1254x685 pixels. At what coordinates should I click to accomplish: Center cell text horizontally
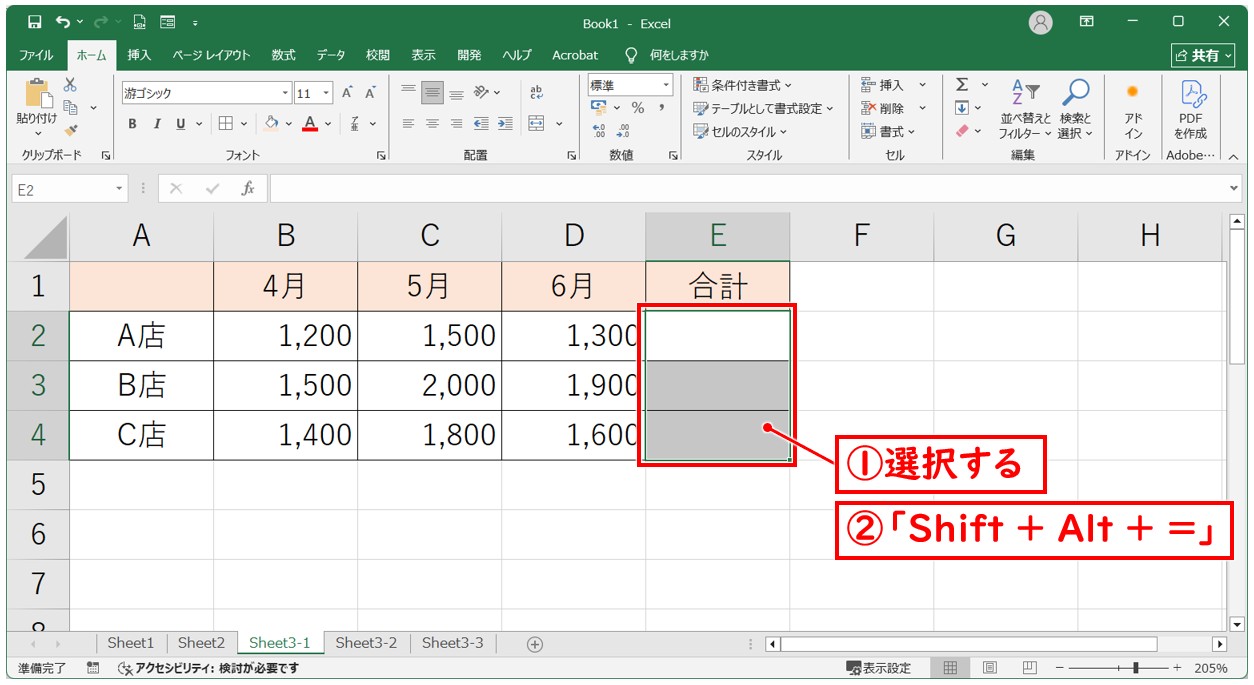click(x=432, y=123)
